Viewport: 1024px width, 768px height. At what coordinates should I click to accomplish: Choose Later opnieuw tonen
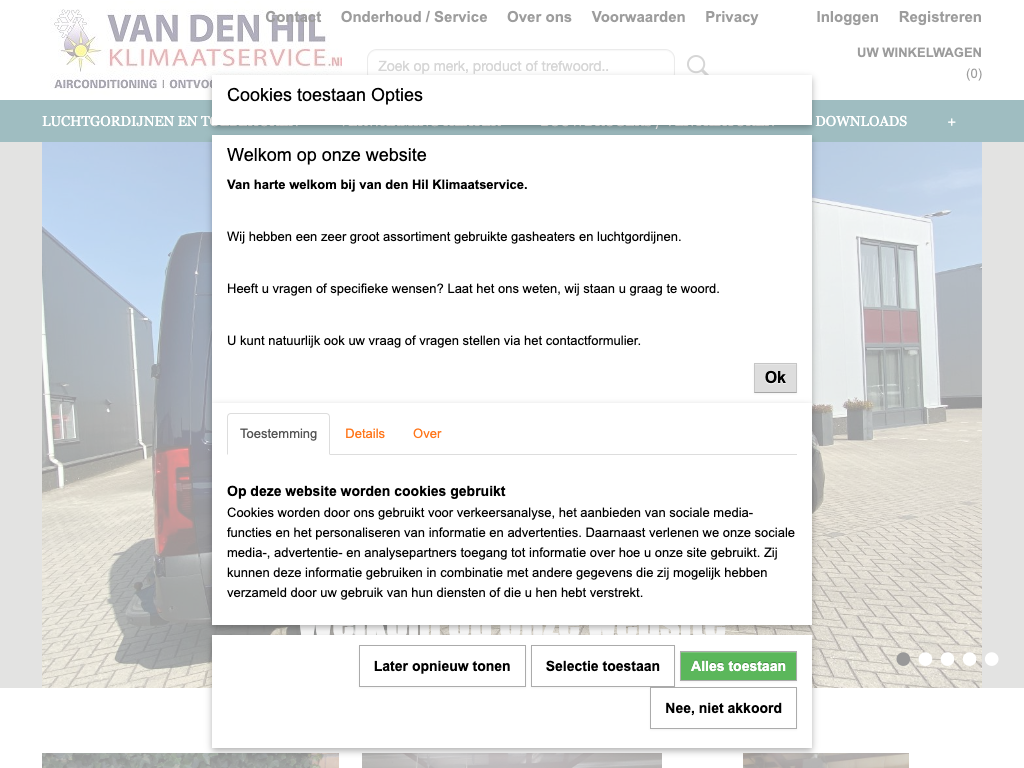(x=442, y=666)
